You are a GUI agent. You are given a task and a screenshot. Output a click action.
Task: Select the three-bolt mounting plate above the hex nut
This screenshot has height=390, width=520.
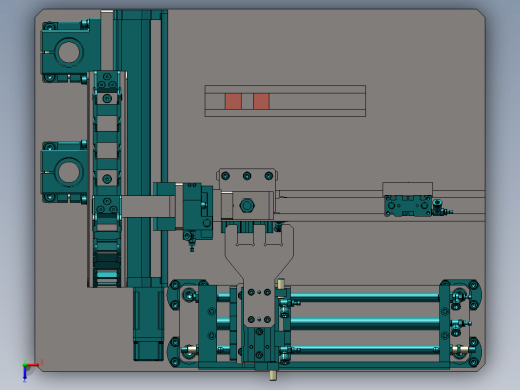[247, 179]
